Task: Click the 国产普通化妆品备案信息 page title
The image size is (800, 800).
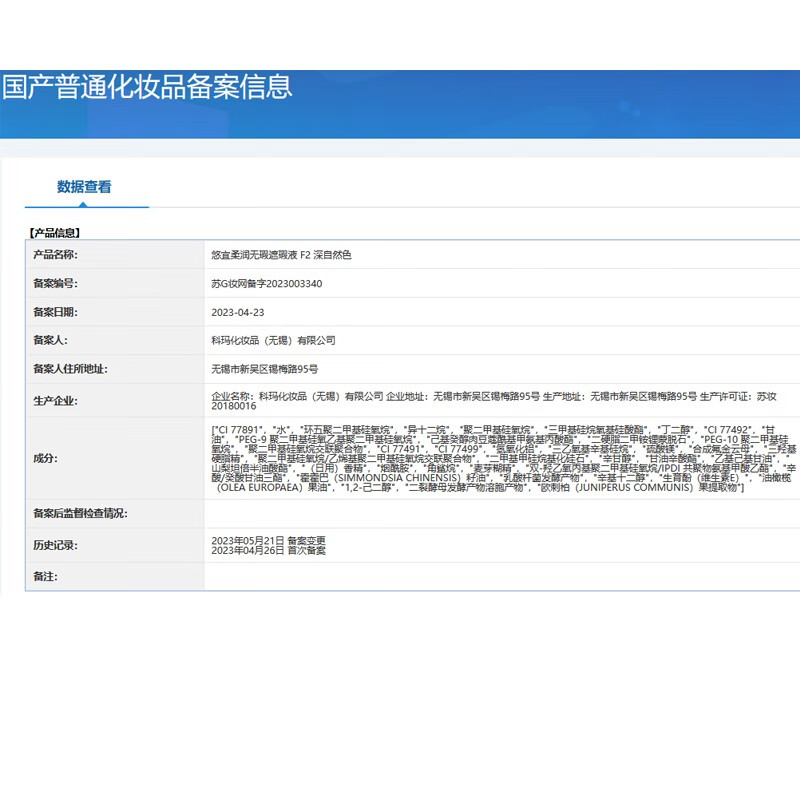Action: tap(147, 86)
